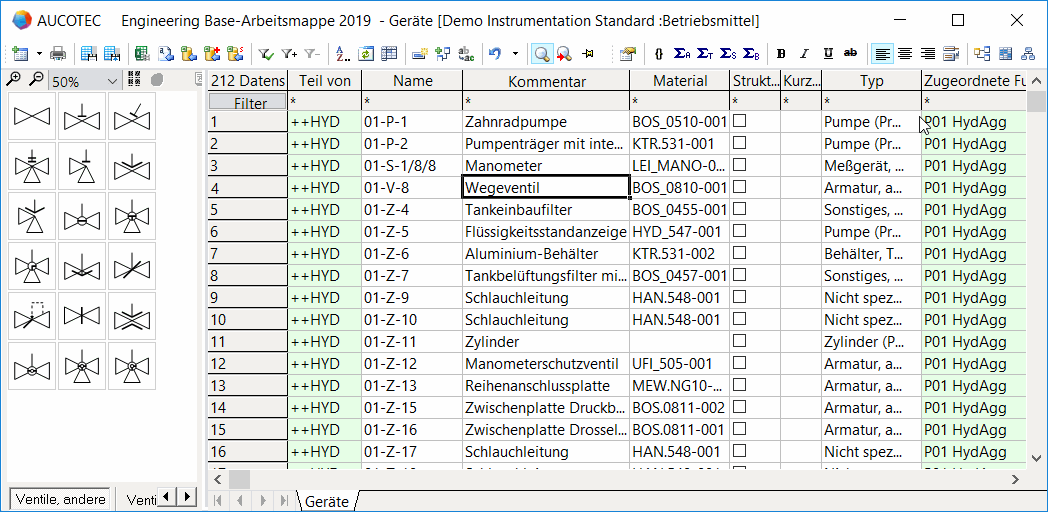1048x512 pixels.
Task: Click the printer icon in the toolbar
Action: point(58,54)
